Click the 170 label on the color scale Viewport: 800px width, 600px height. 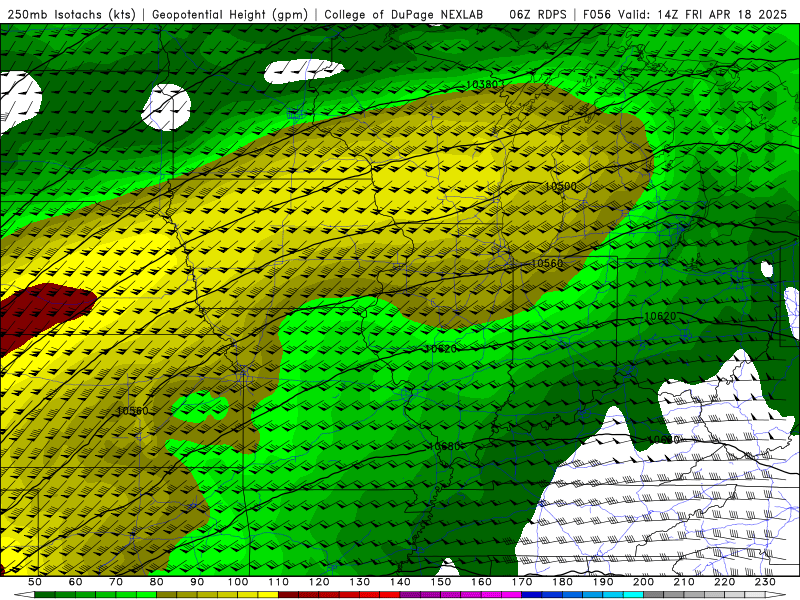click(522, 582)
